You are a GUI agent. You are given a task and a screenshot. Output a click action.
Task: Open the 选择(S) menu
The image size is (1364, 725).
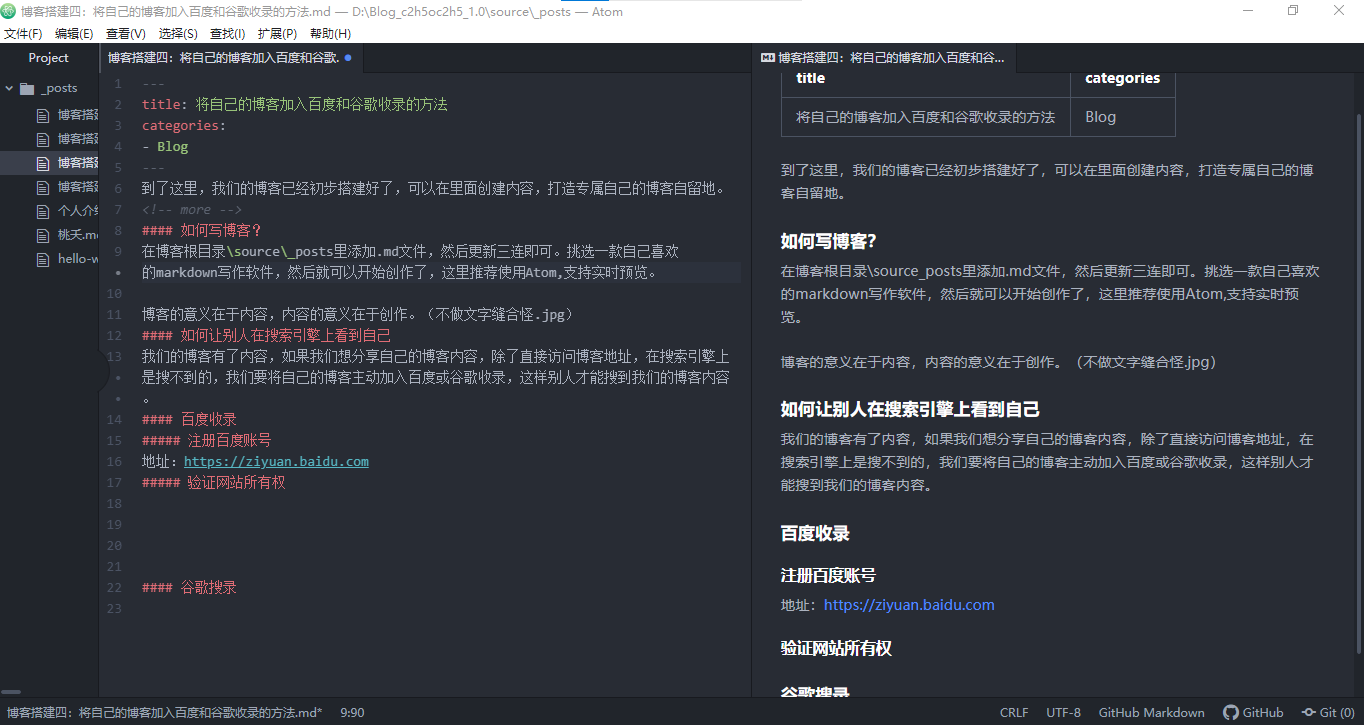click(178, 34)
